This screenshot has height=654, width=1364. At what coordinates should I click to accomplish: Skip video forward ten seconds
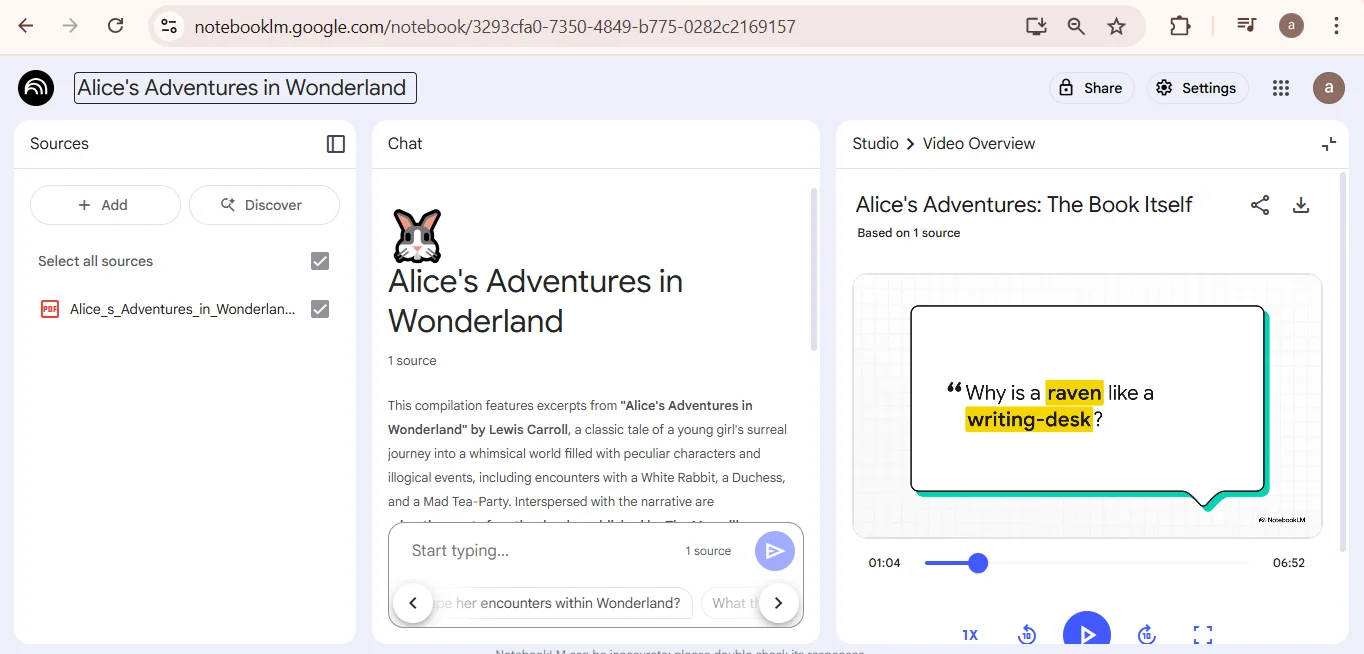click(1147, 635)
